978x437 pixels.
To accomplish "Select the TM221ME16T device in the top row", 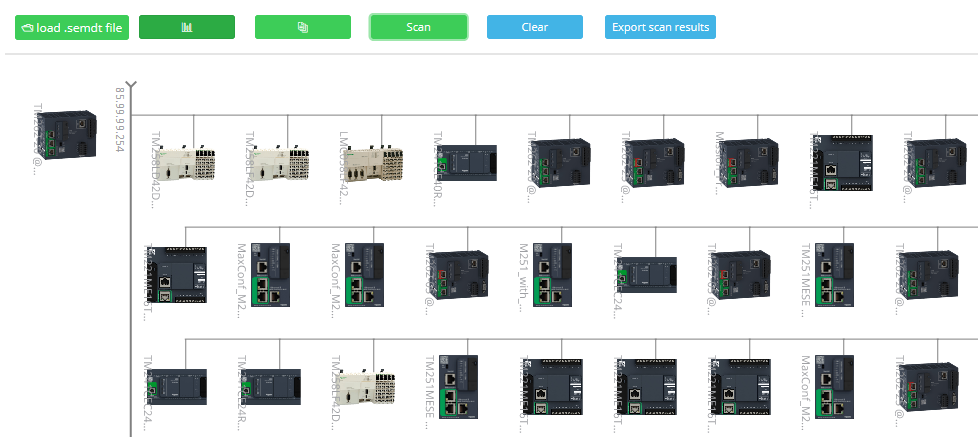I will click(x=842, y=163).
